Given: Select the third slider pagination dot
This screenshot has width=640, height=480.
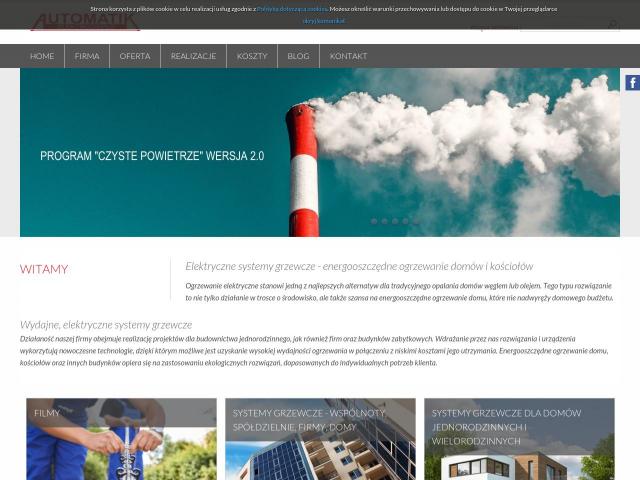Looking at the screenshot, I should tap(395, 221).
